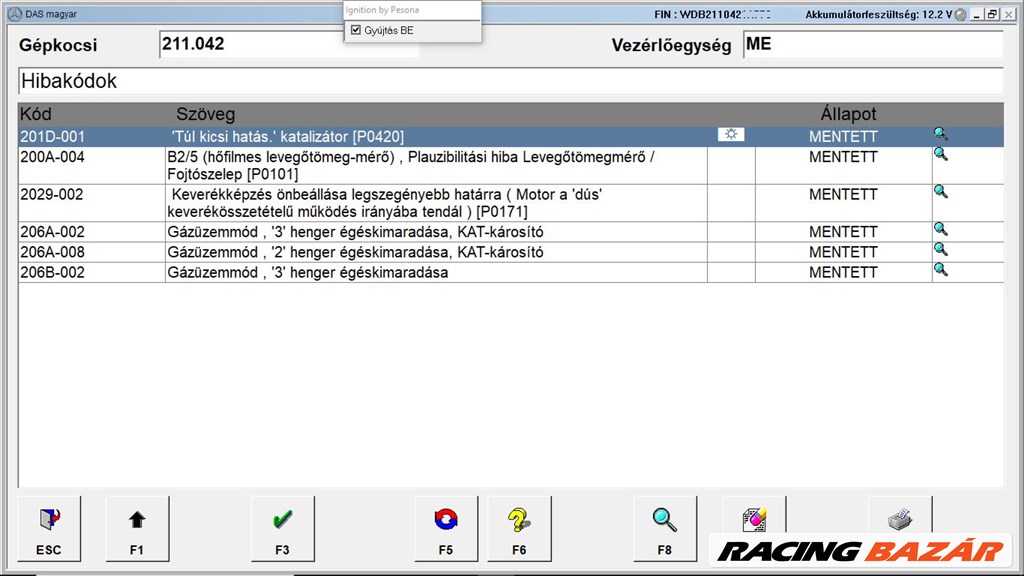Select fault row 206A-008 misfire entry
The height and width of the screenshot is (576, 1024).
point(350,252)
